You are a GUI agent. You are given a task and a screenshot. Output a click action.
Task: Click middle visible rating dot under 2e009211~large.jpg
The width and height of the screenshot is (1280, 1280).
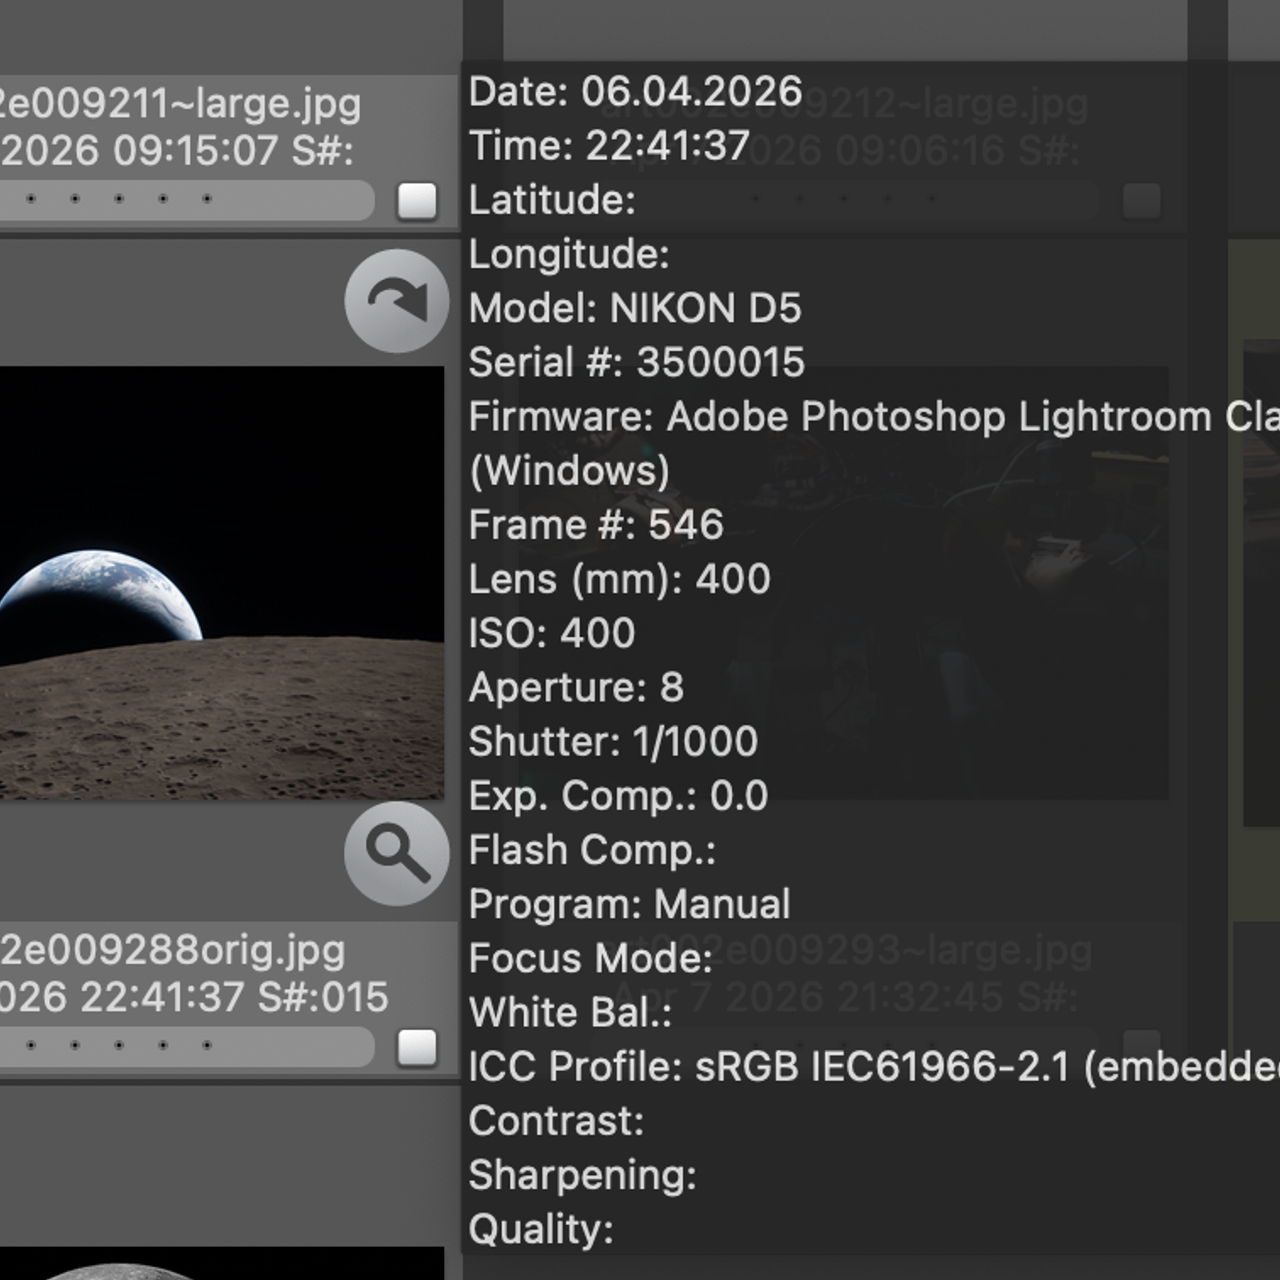point(119,199)
